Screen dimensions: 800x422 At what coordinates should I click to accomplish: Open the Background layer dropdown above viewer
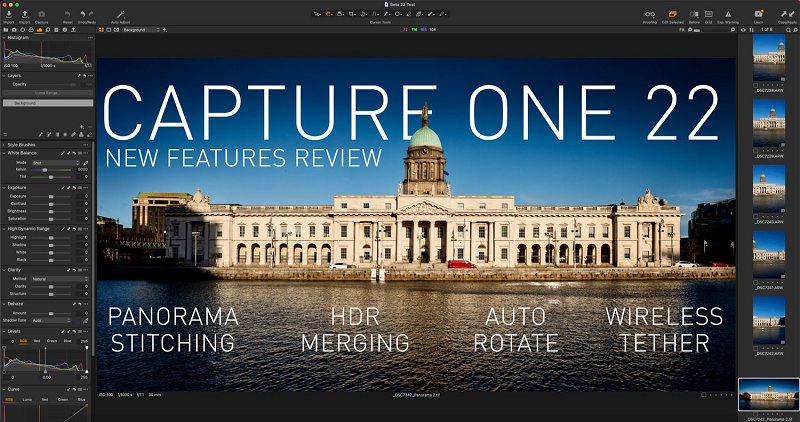[141, 30]
